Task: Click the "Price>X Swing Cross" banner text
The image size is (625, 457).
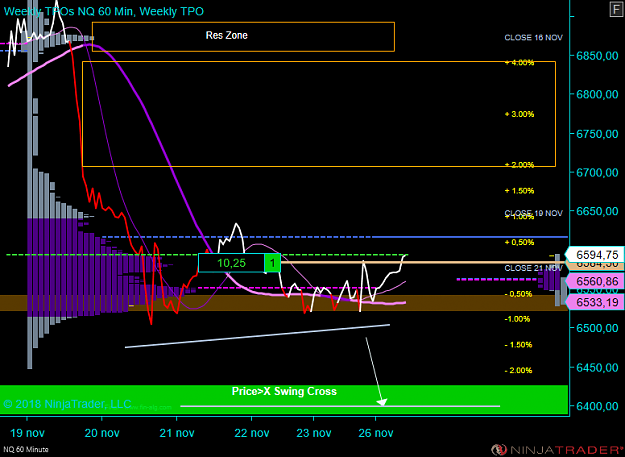Action: [284, 391]
